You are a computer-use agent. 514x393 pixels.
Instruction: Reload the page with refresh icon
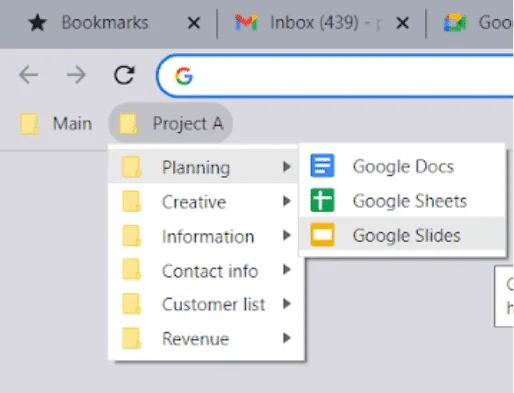point(124,75)
